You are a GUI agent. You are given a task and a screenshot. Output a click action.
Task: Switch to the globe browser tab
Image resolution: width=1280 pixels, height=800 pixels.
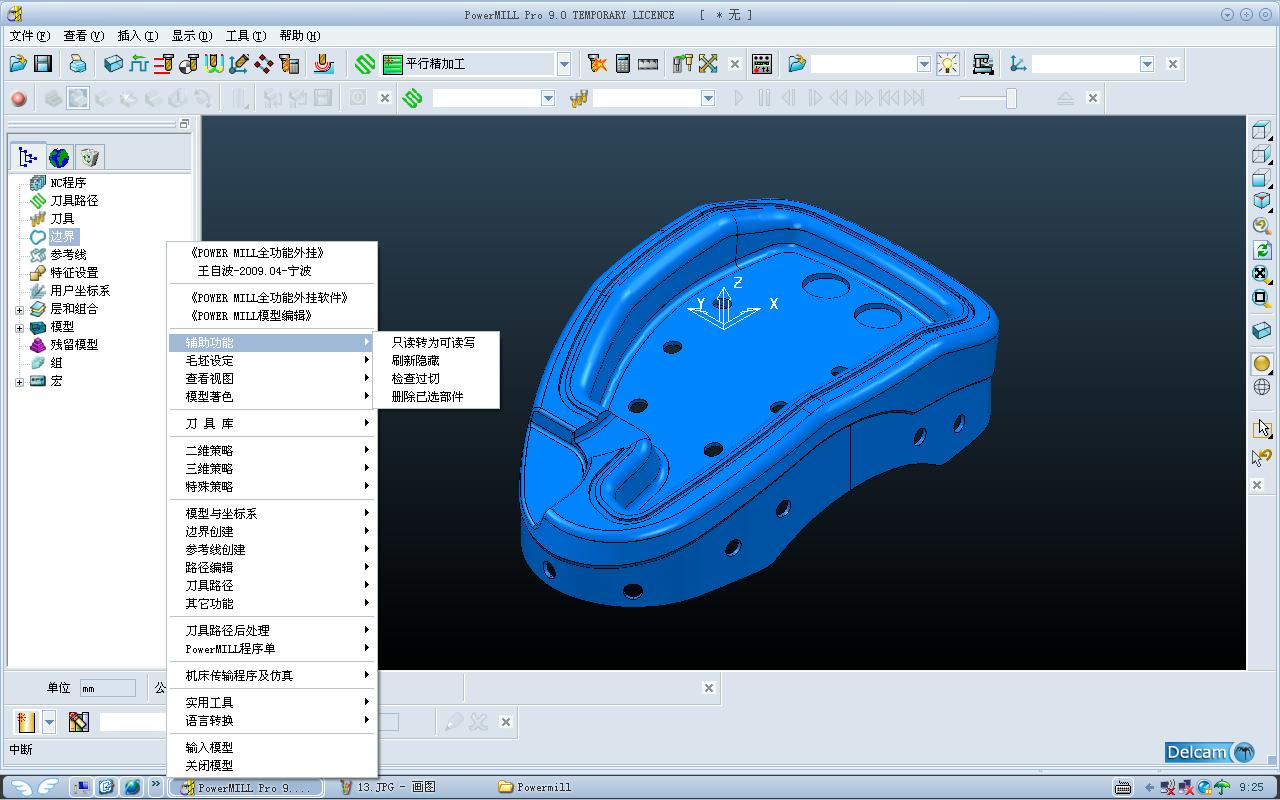(x=59, y=157)
